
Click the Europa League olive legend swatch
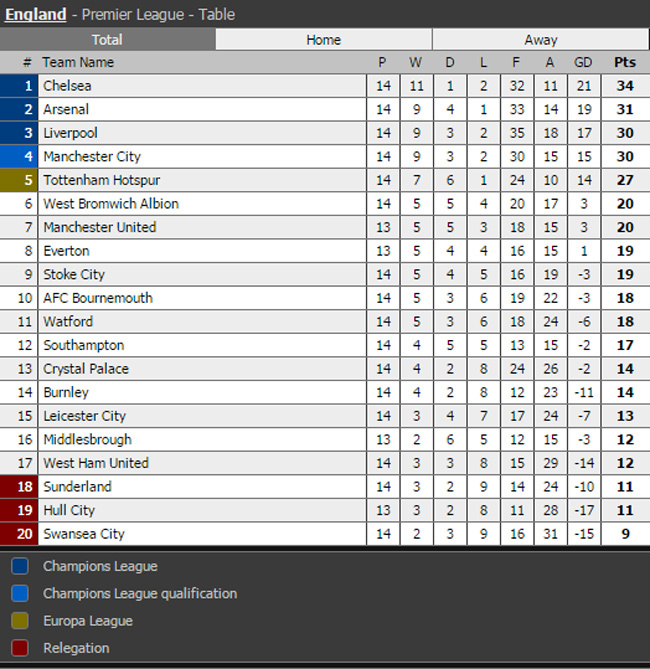(20, 621)
